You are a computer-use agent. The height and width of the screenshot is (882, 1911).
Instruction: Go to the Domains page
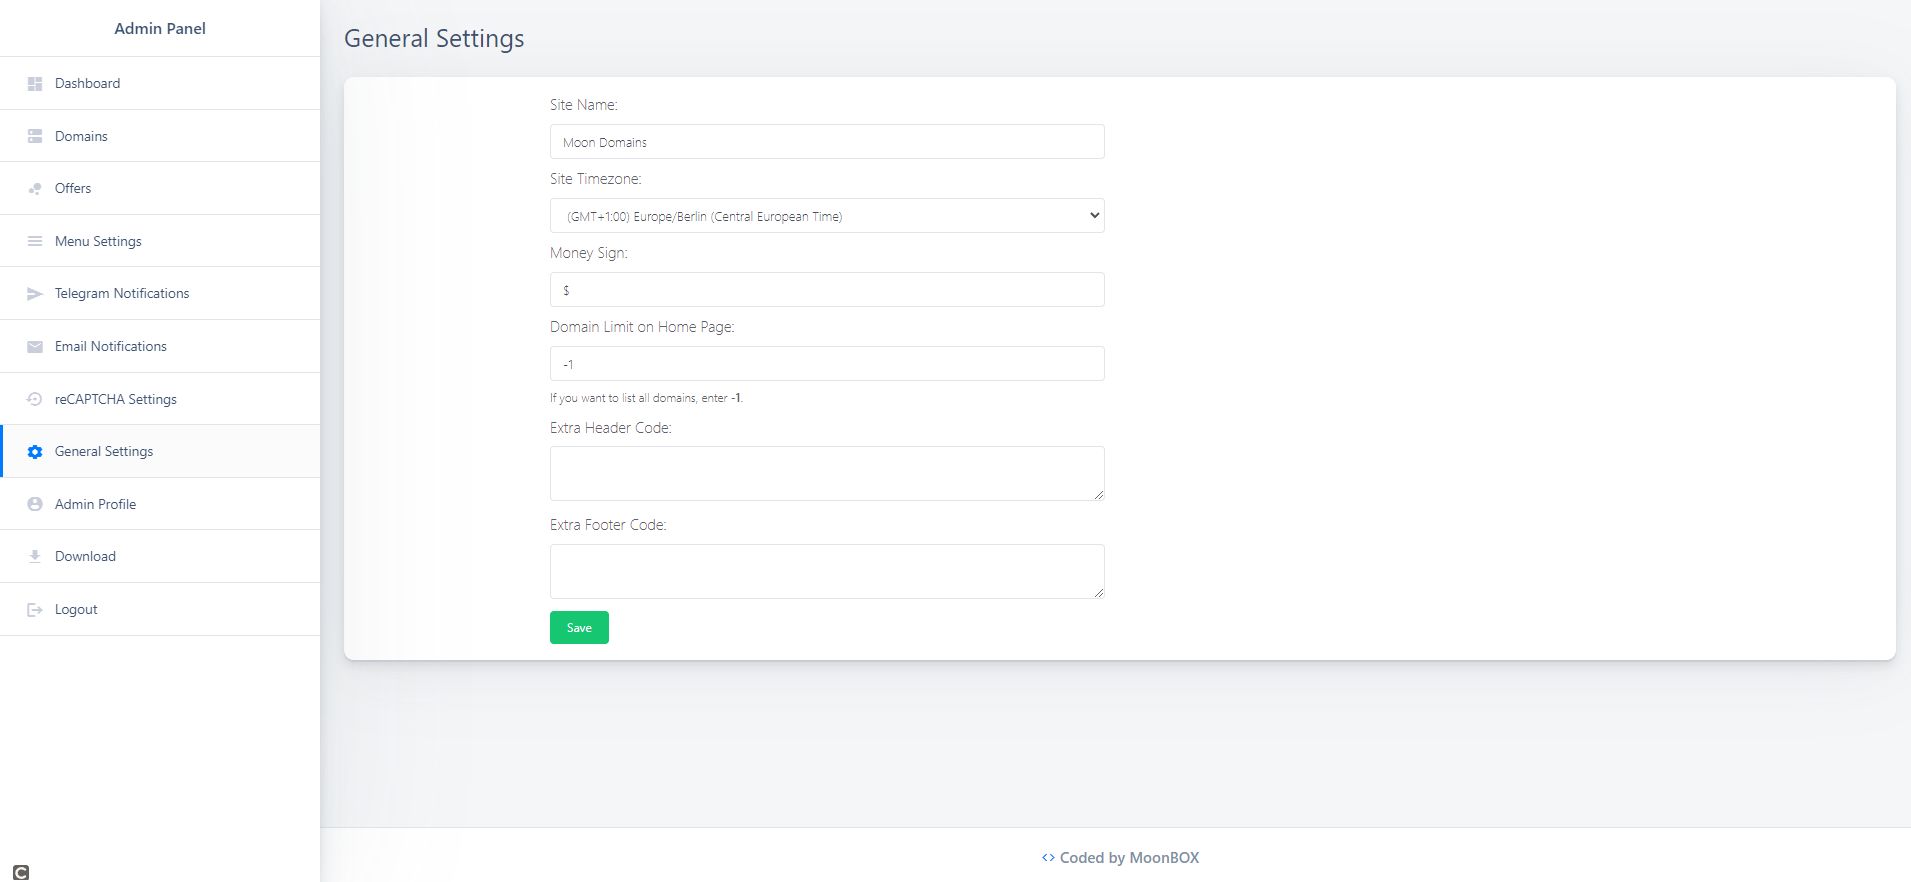[160, 136]
